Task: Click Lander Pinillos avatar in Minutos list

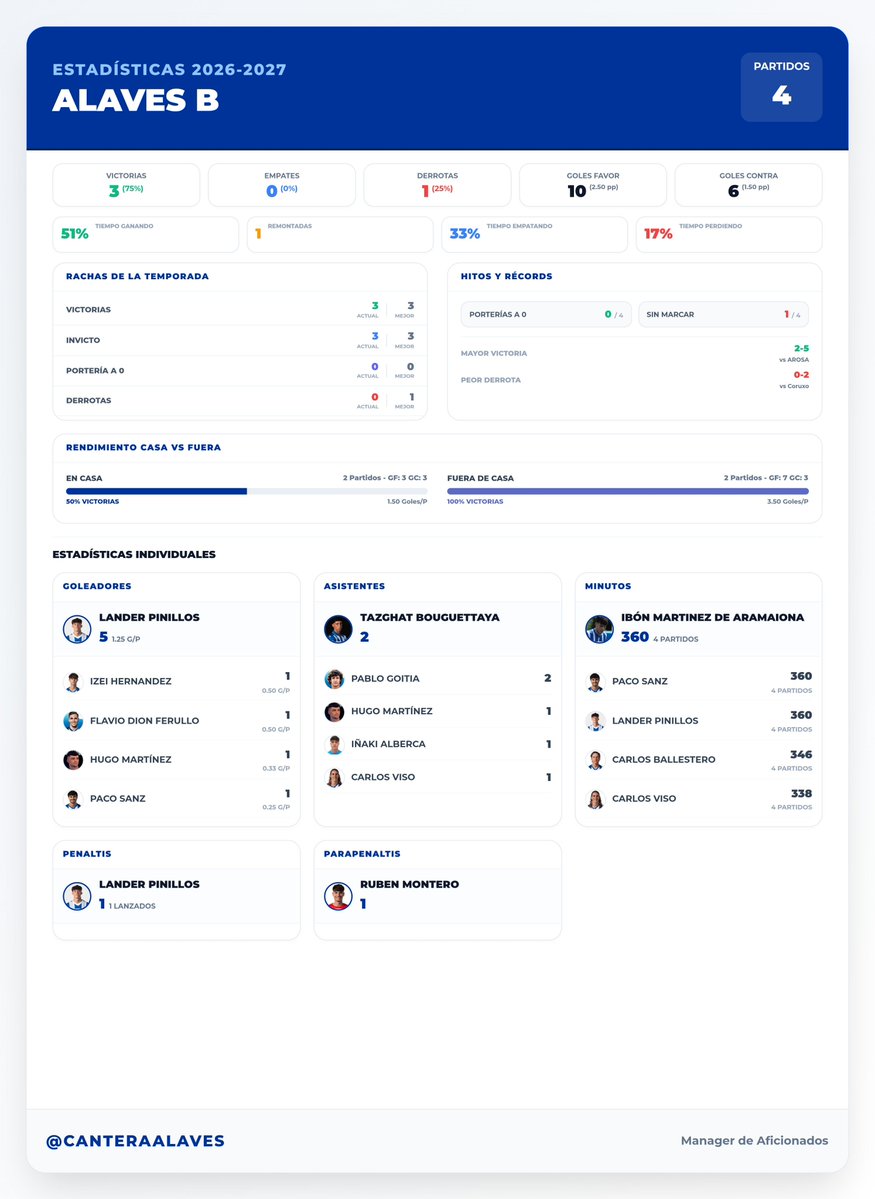Action: (595, 720)
